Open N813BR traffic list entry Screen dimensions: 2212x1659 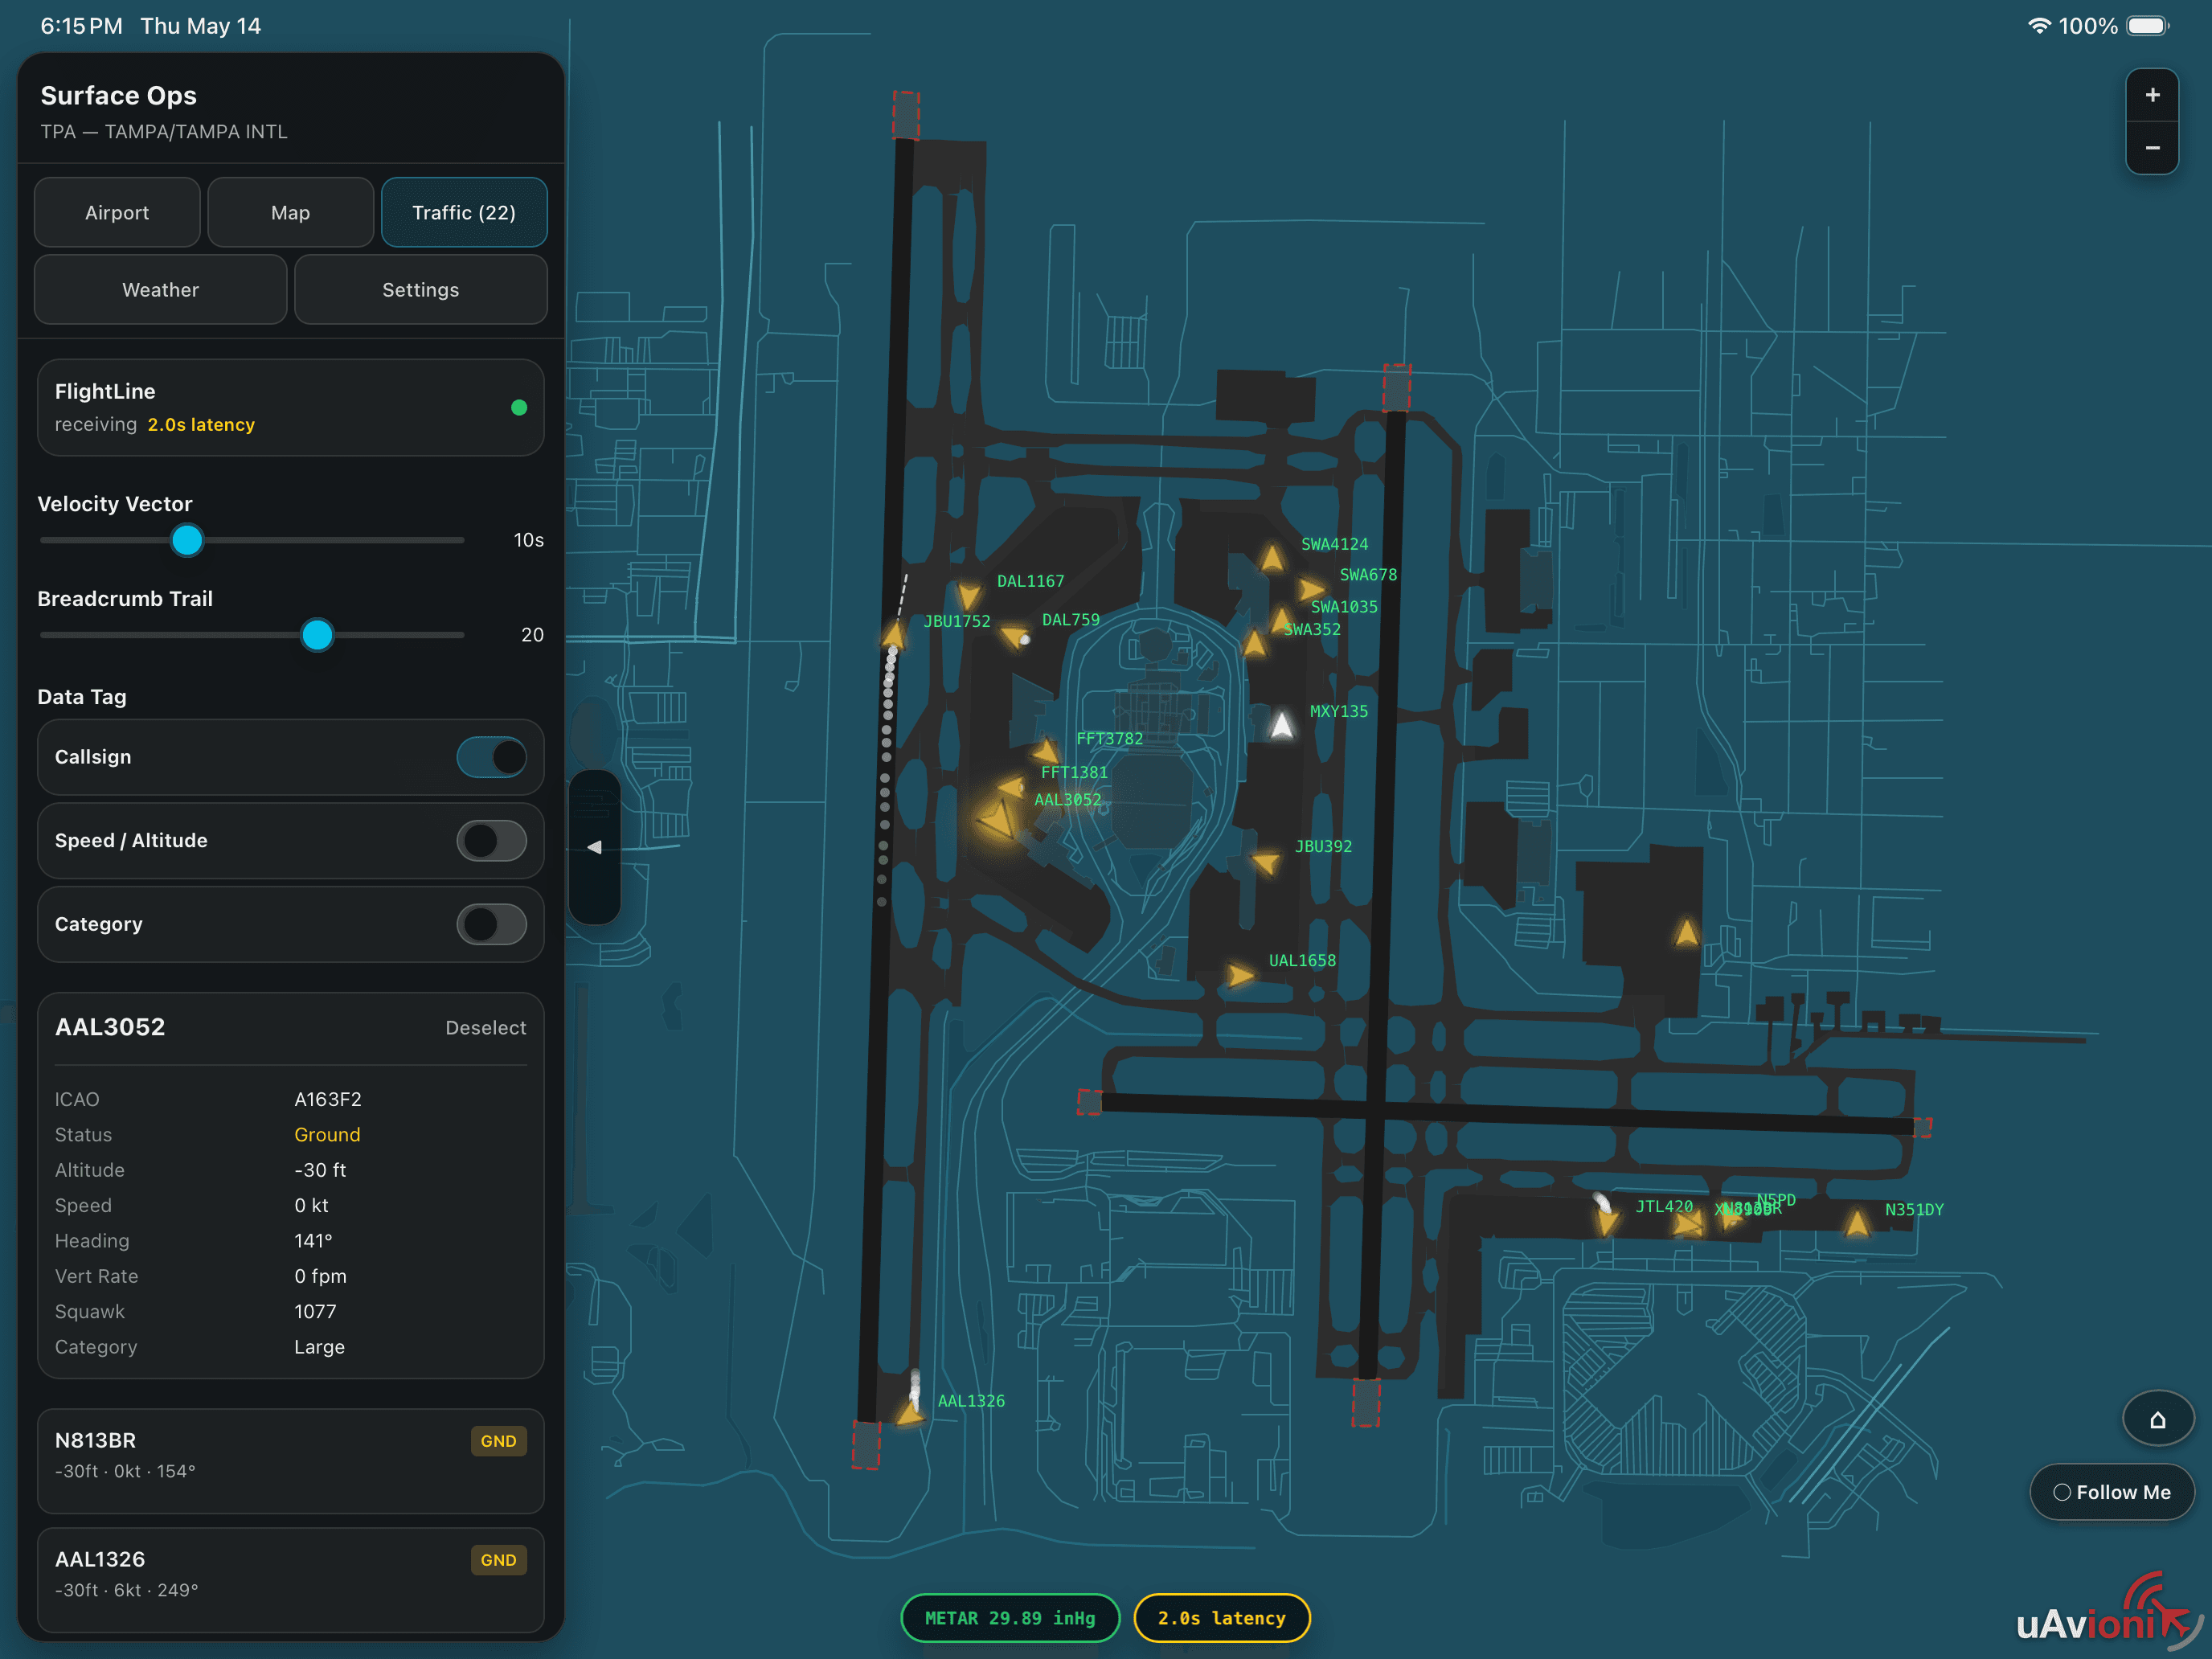pos(291,1460)
